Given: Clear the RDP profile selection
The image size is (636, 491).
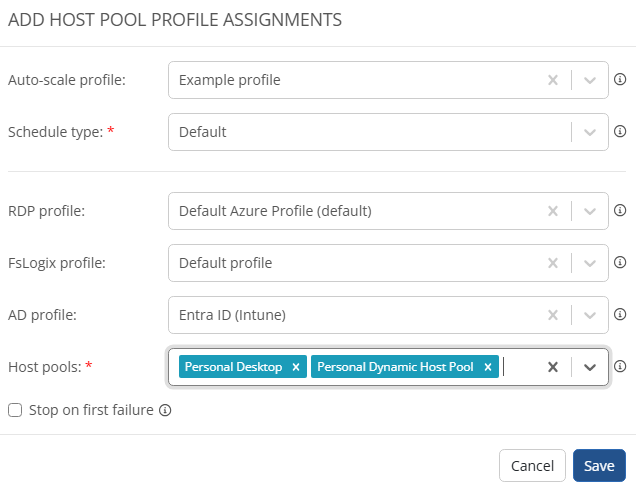Looking at the screenshot, I should [x=552, y=211].
